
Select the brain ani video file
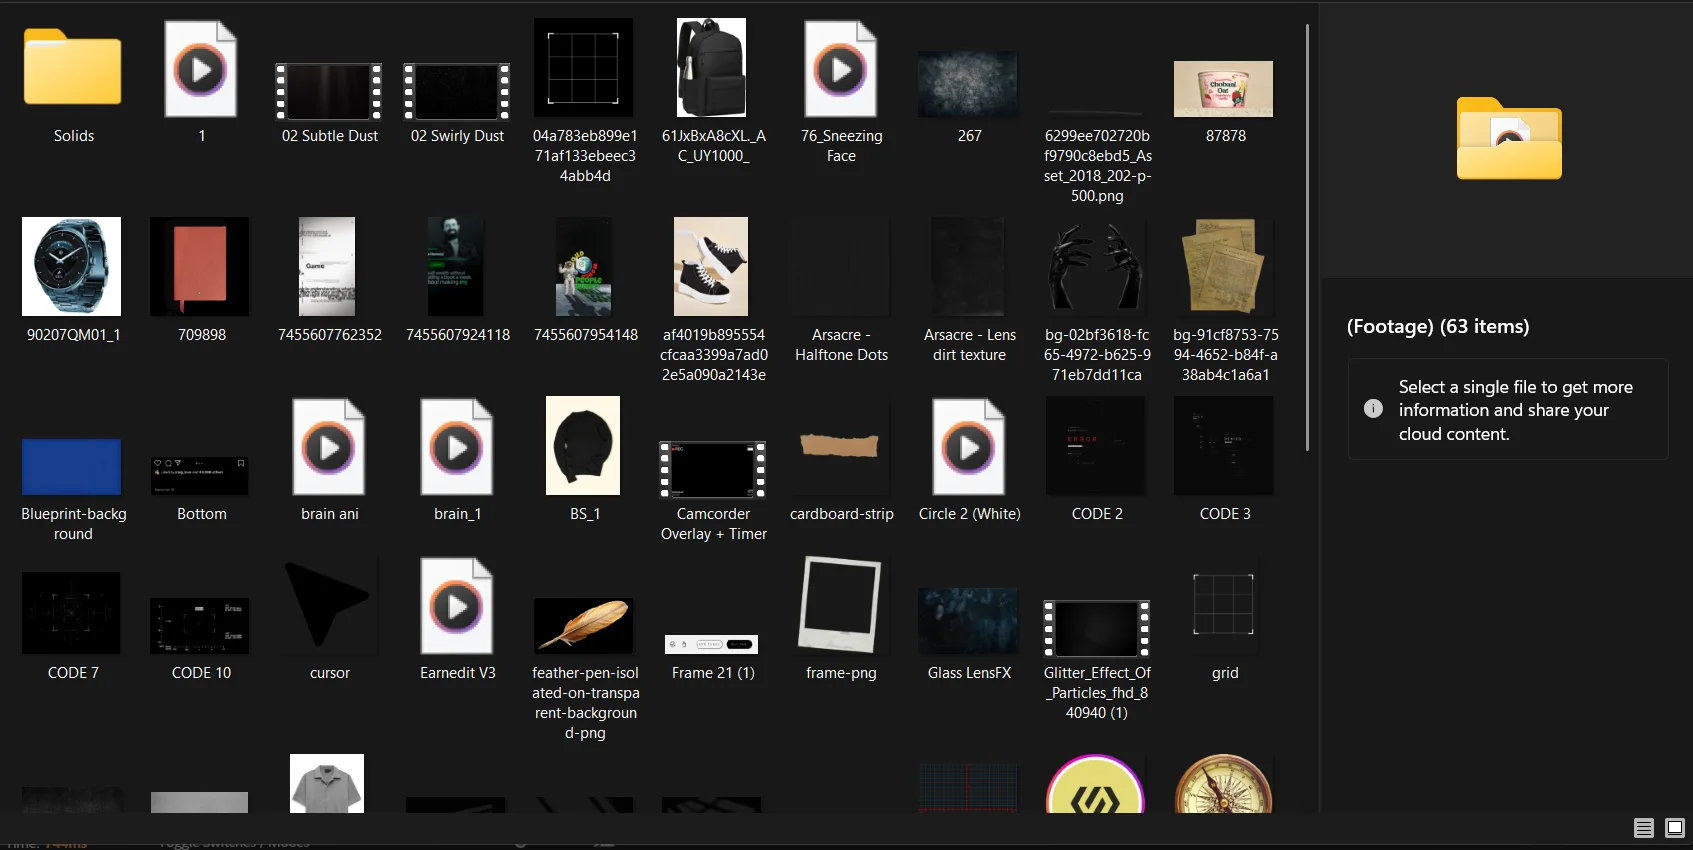click(329, 447)
